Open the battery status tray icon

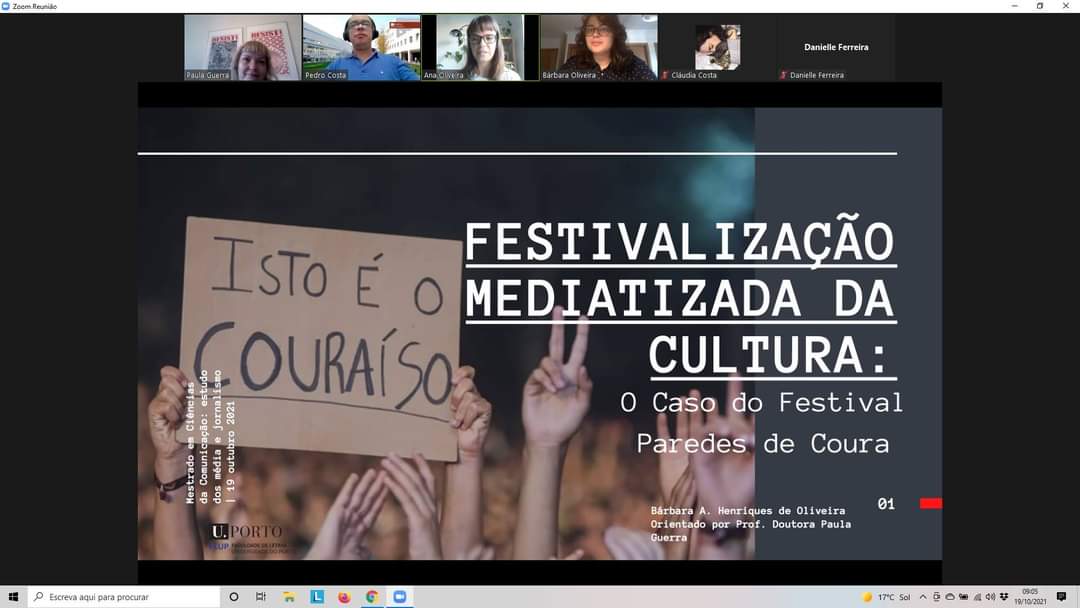pyautogui.click(x=963, y=597)
